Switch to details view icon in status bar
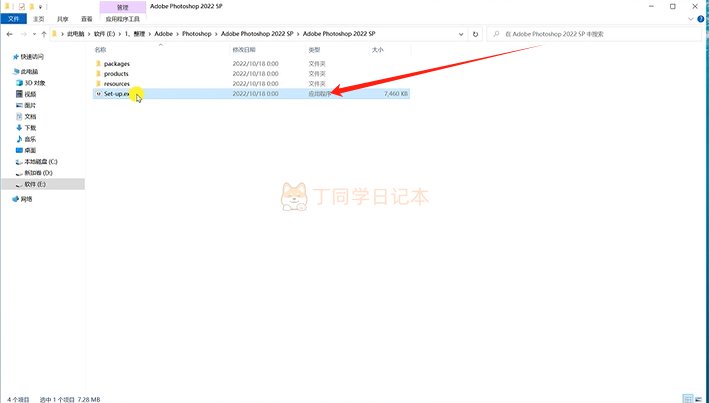 coord(689,399)
